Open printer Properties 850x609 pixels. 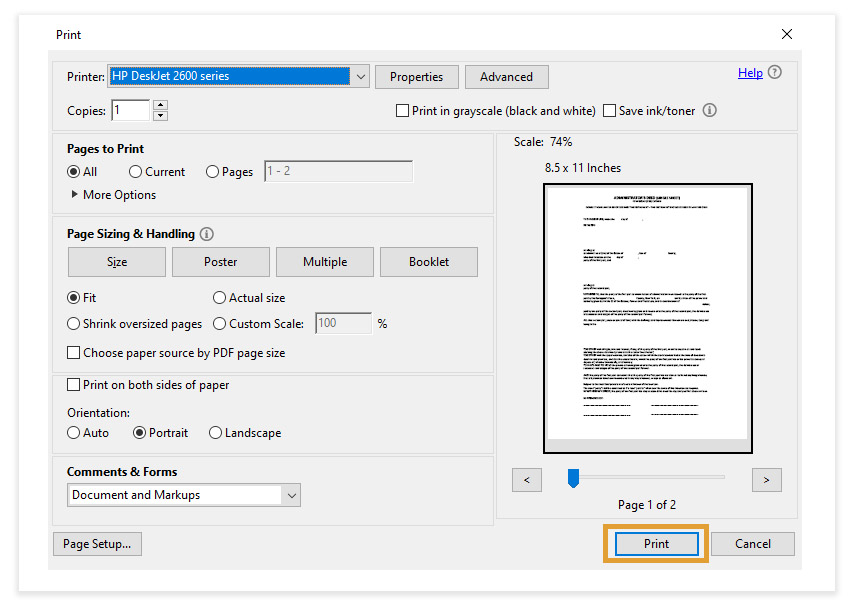coord(416,77)
